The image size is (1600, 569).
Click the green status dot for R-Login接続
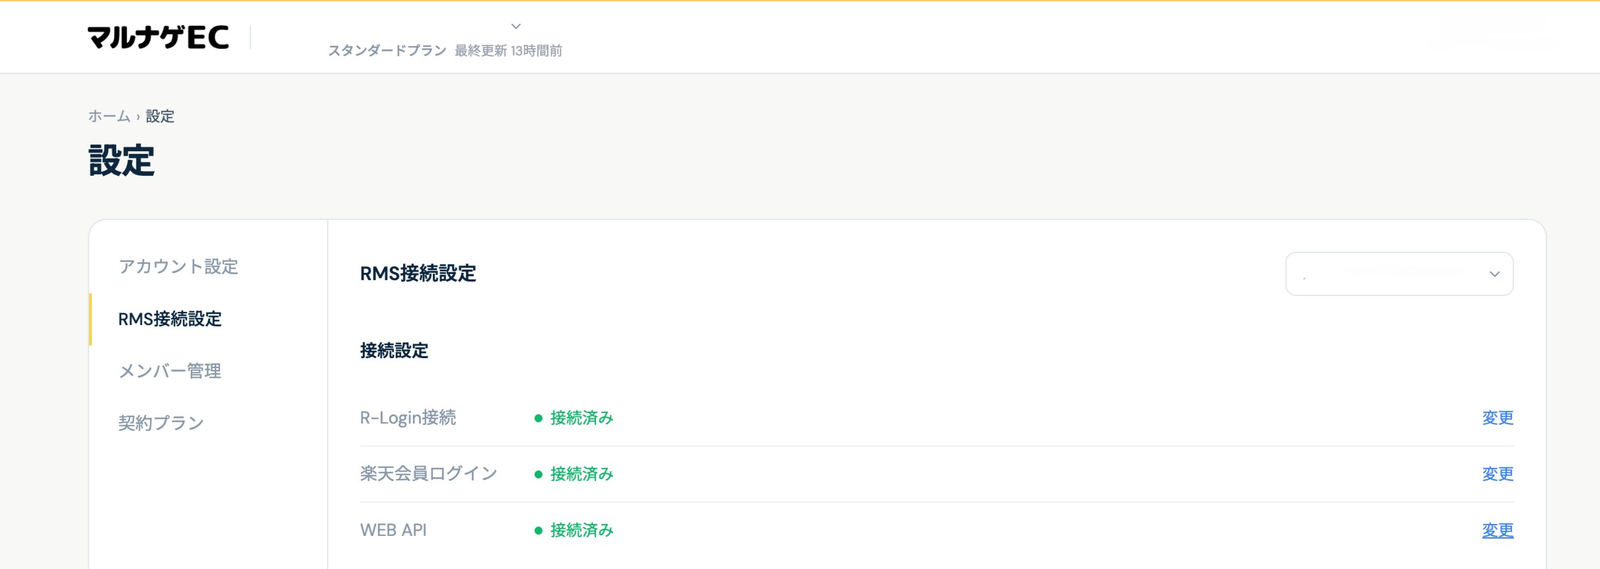pyautogui.click(x=538, y=418)
